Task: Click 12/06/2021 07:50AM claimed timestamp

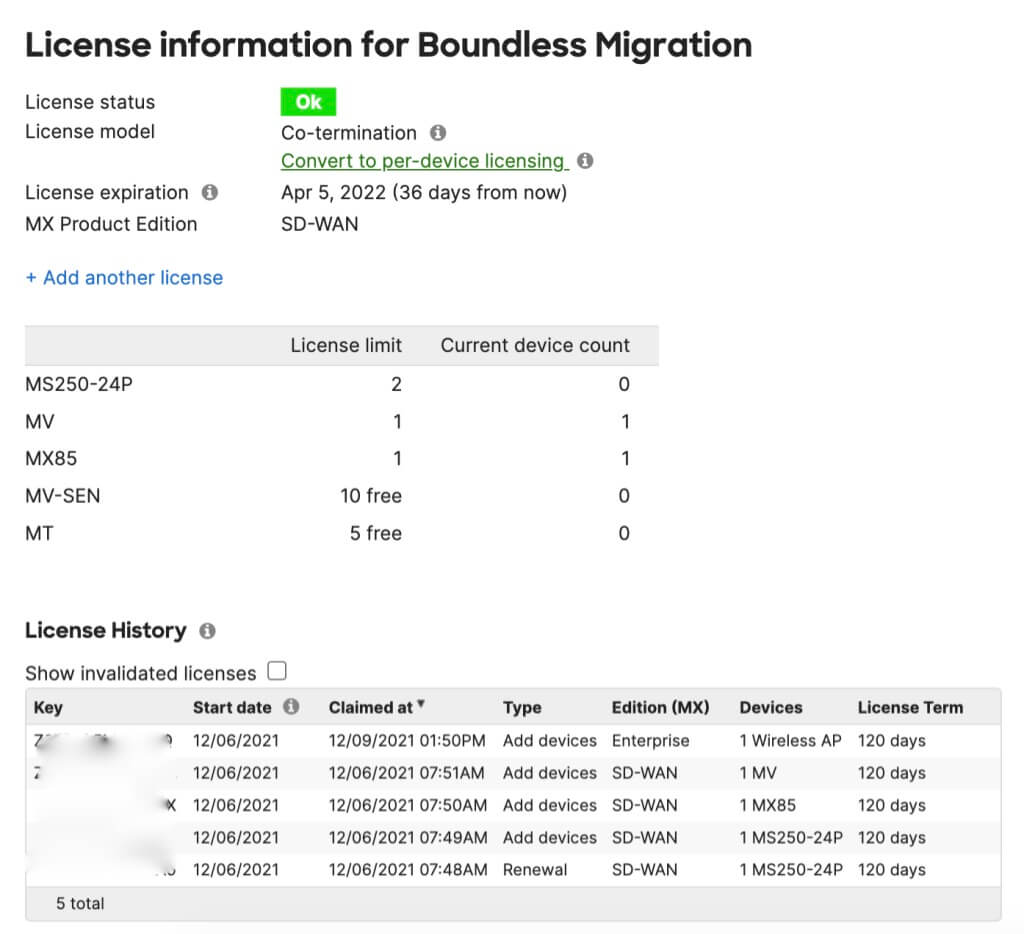Action: 408,805
